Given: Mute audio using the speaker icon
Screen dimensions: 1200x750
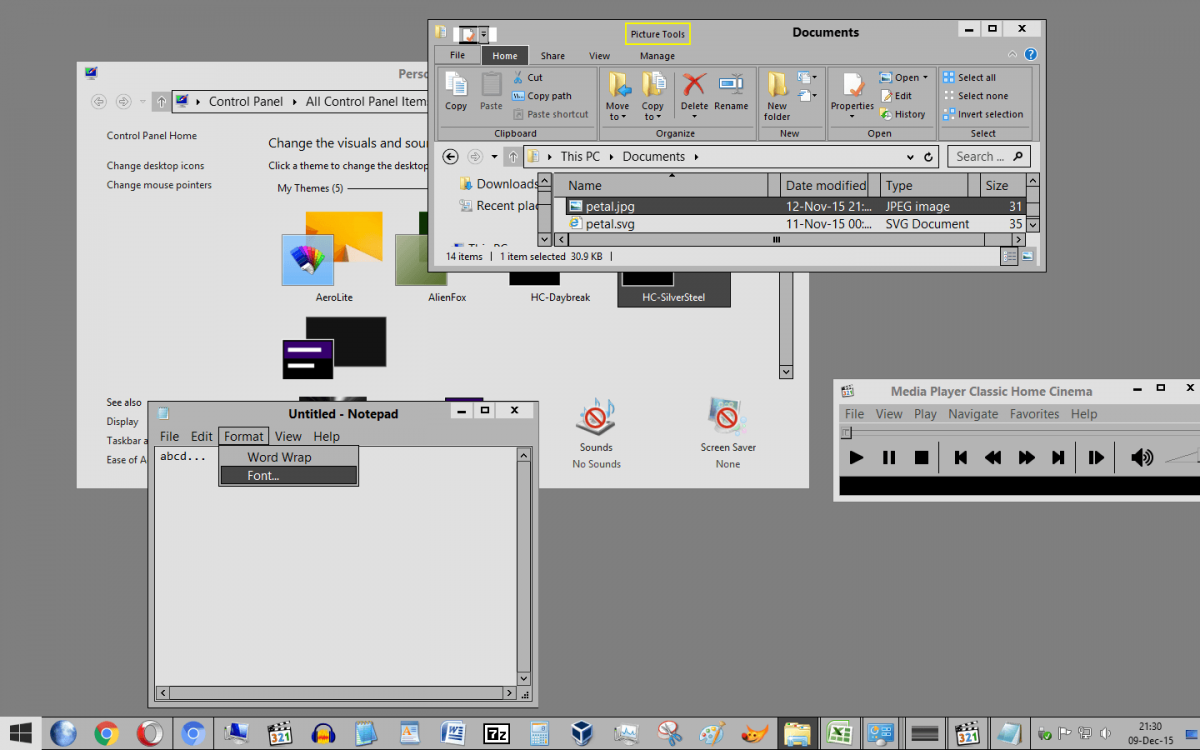Looking at the screenshot, I should pos(1141,457).
